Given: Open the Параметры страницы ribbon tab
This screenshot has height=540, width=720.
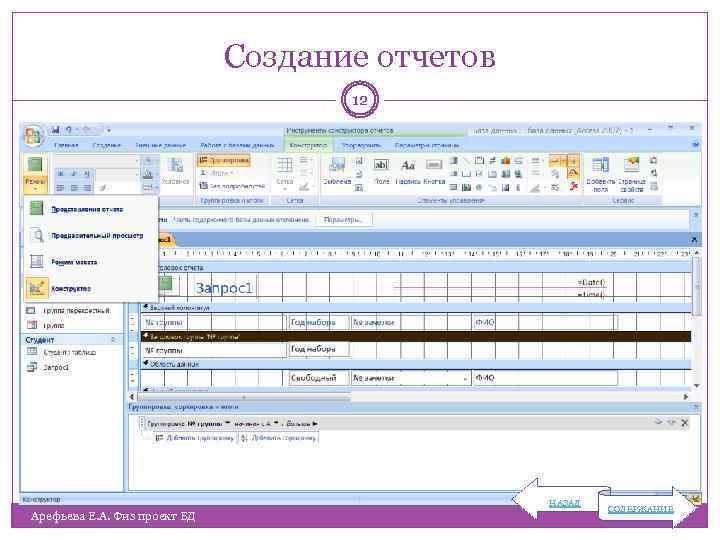Looking at the screenshot, I should click(427, 146).
